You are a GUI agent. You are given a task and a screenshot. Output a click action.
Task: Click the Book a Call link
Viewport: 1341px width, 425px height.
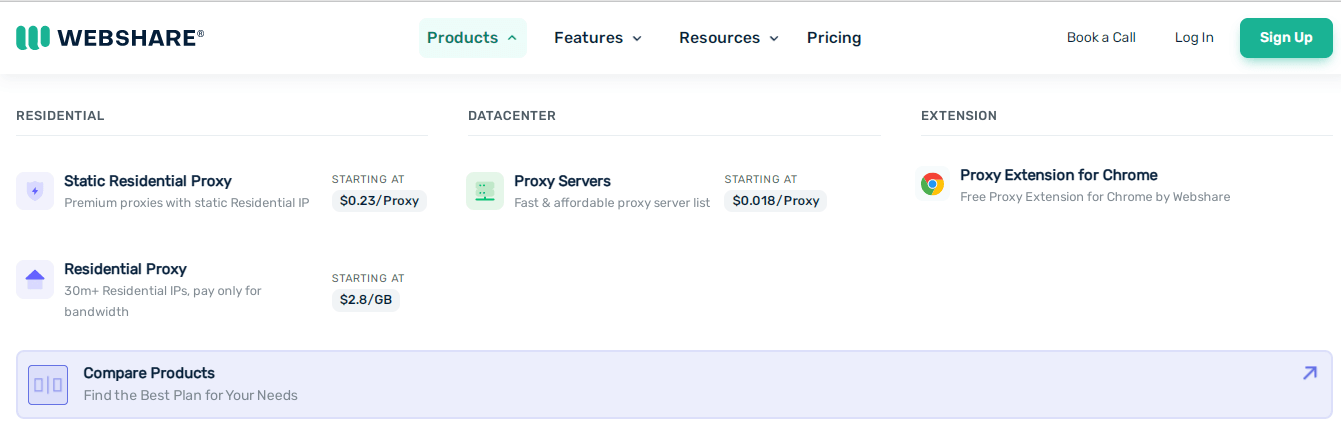click(1101, 38)
